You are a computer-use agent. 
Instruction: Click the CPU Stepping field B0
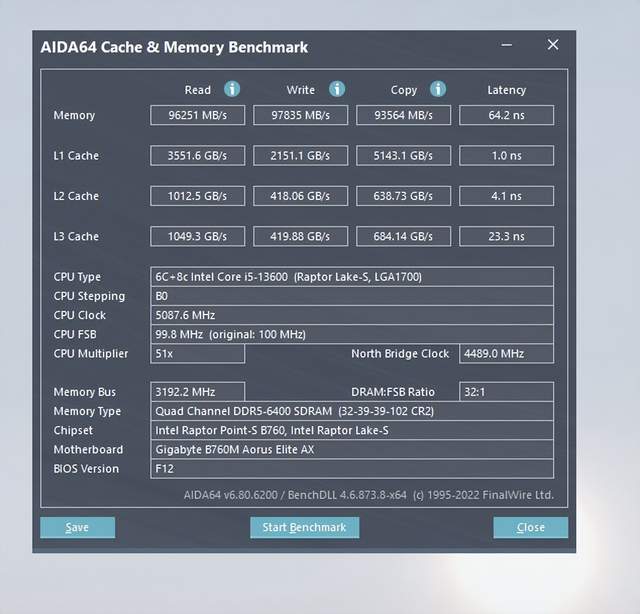(x=352, y=296)
